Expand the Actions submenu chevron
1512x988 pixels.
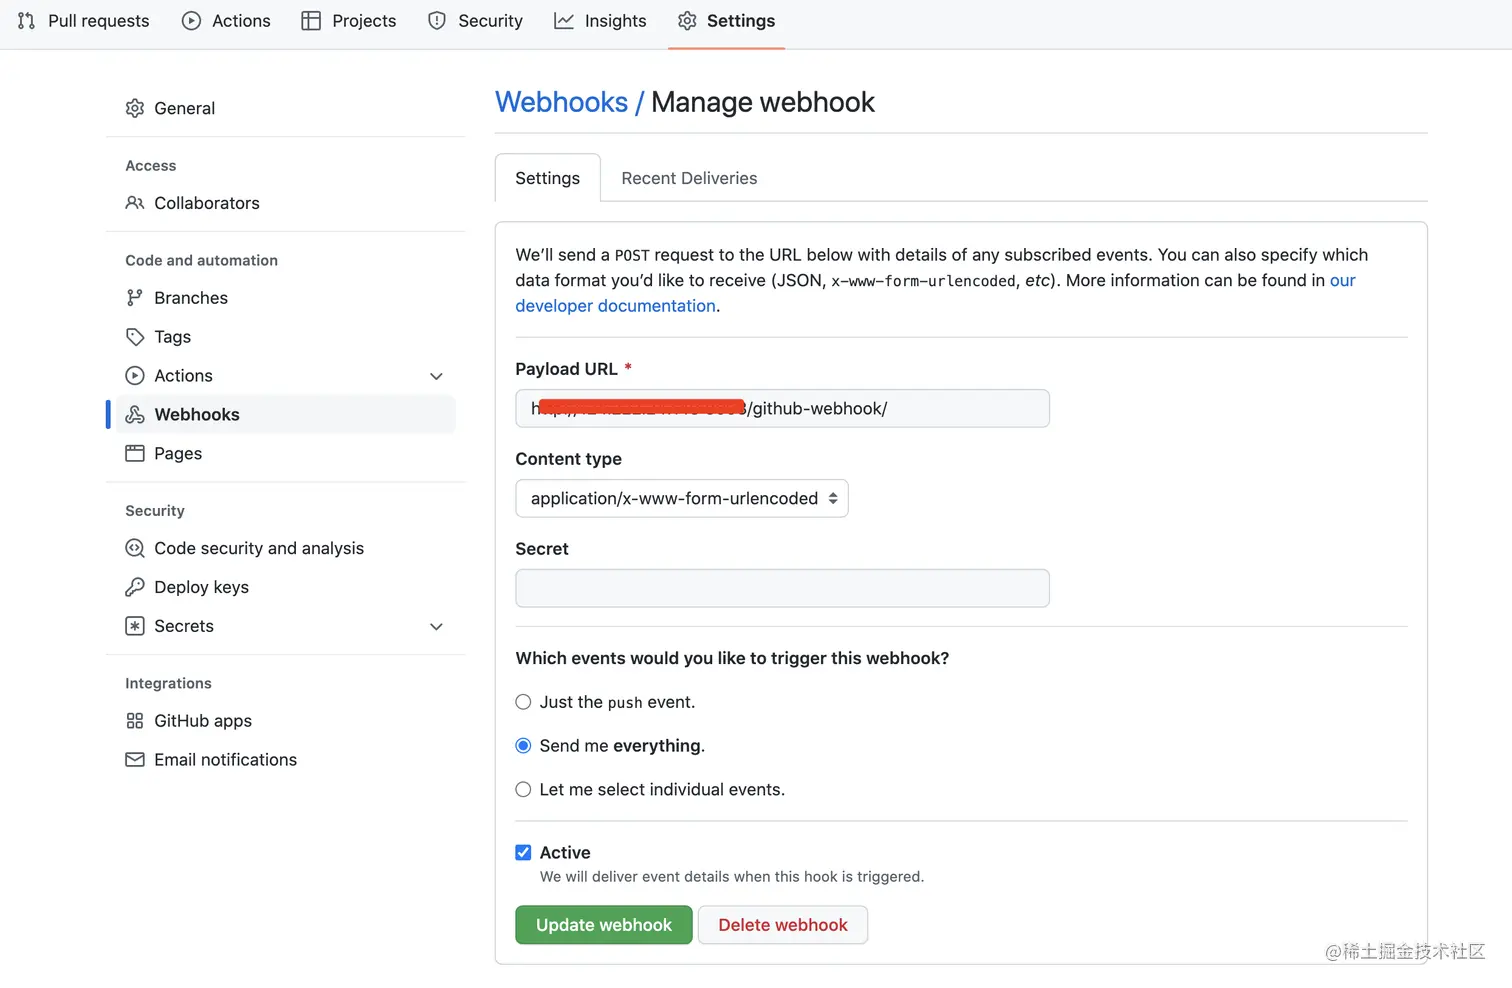pos(436,377)
